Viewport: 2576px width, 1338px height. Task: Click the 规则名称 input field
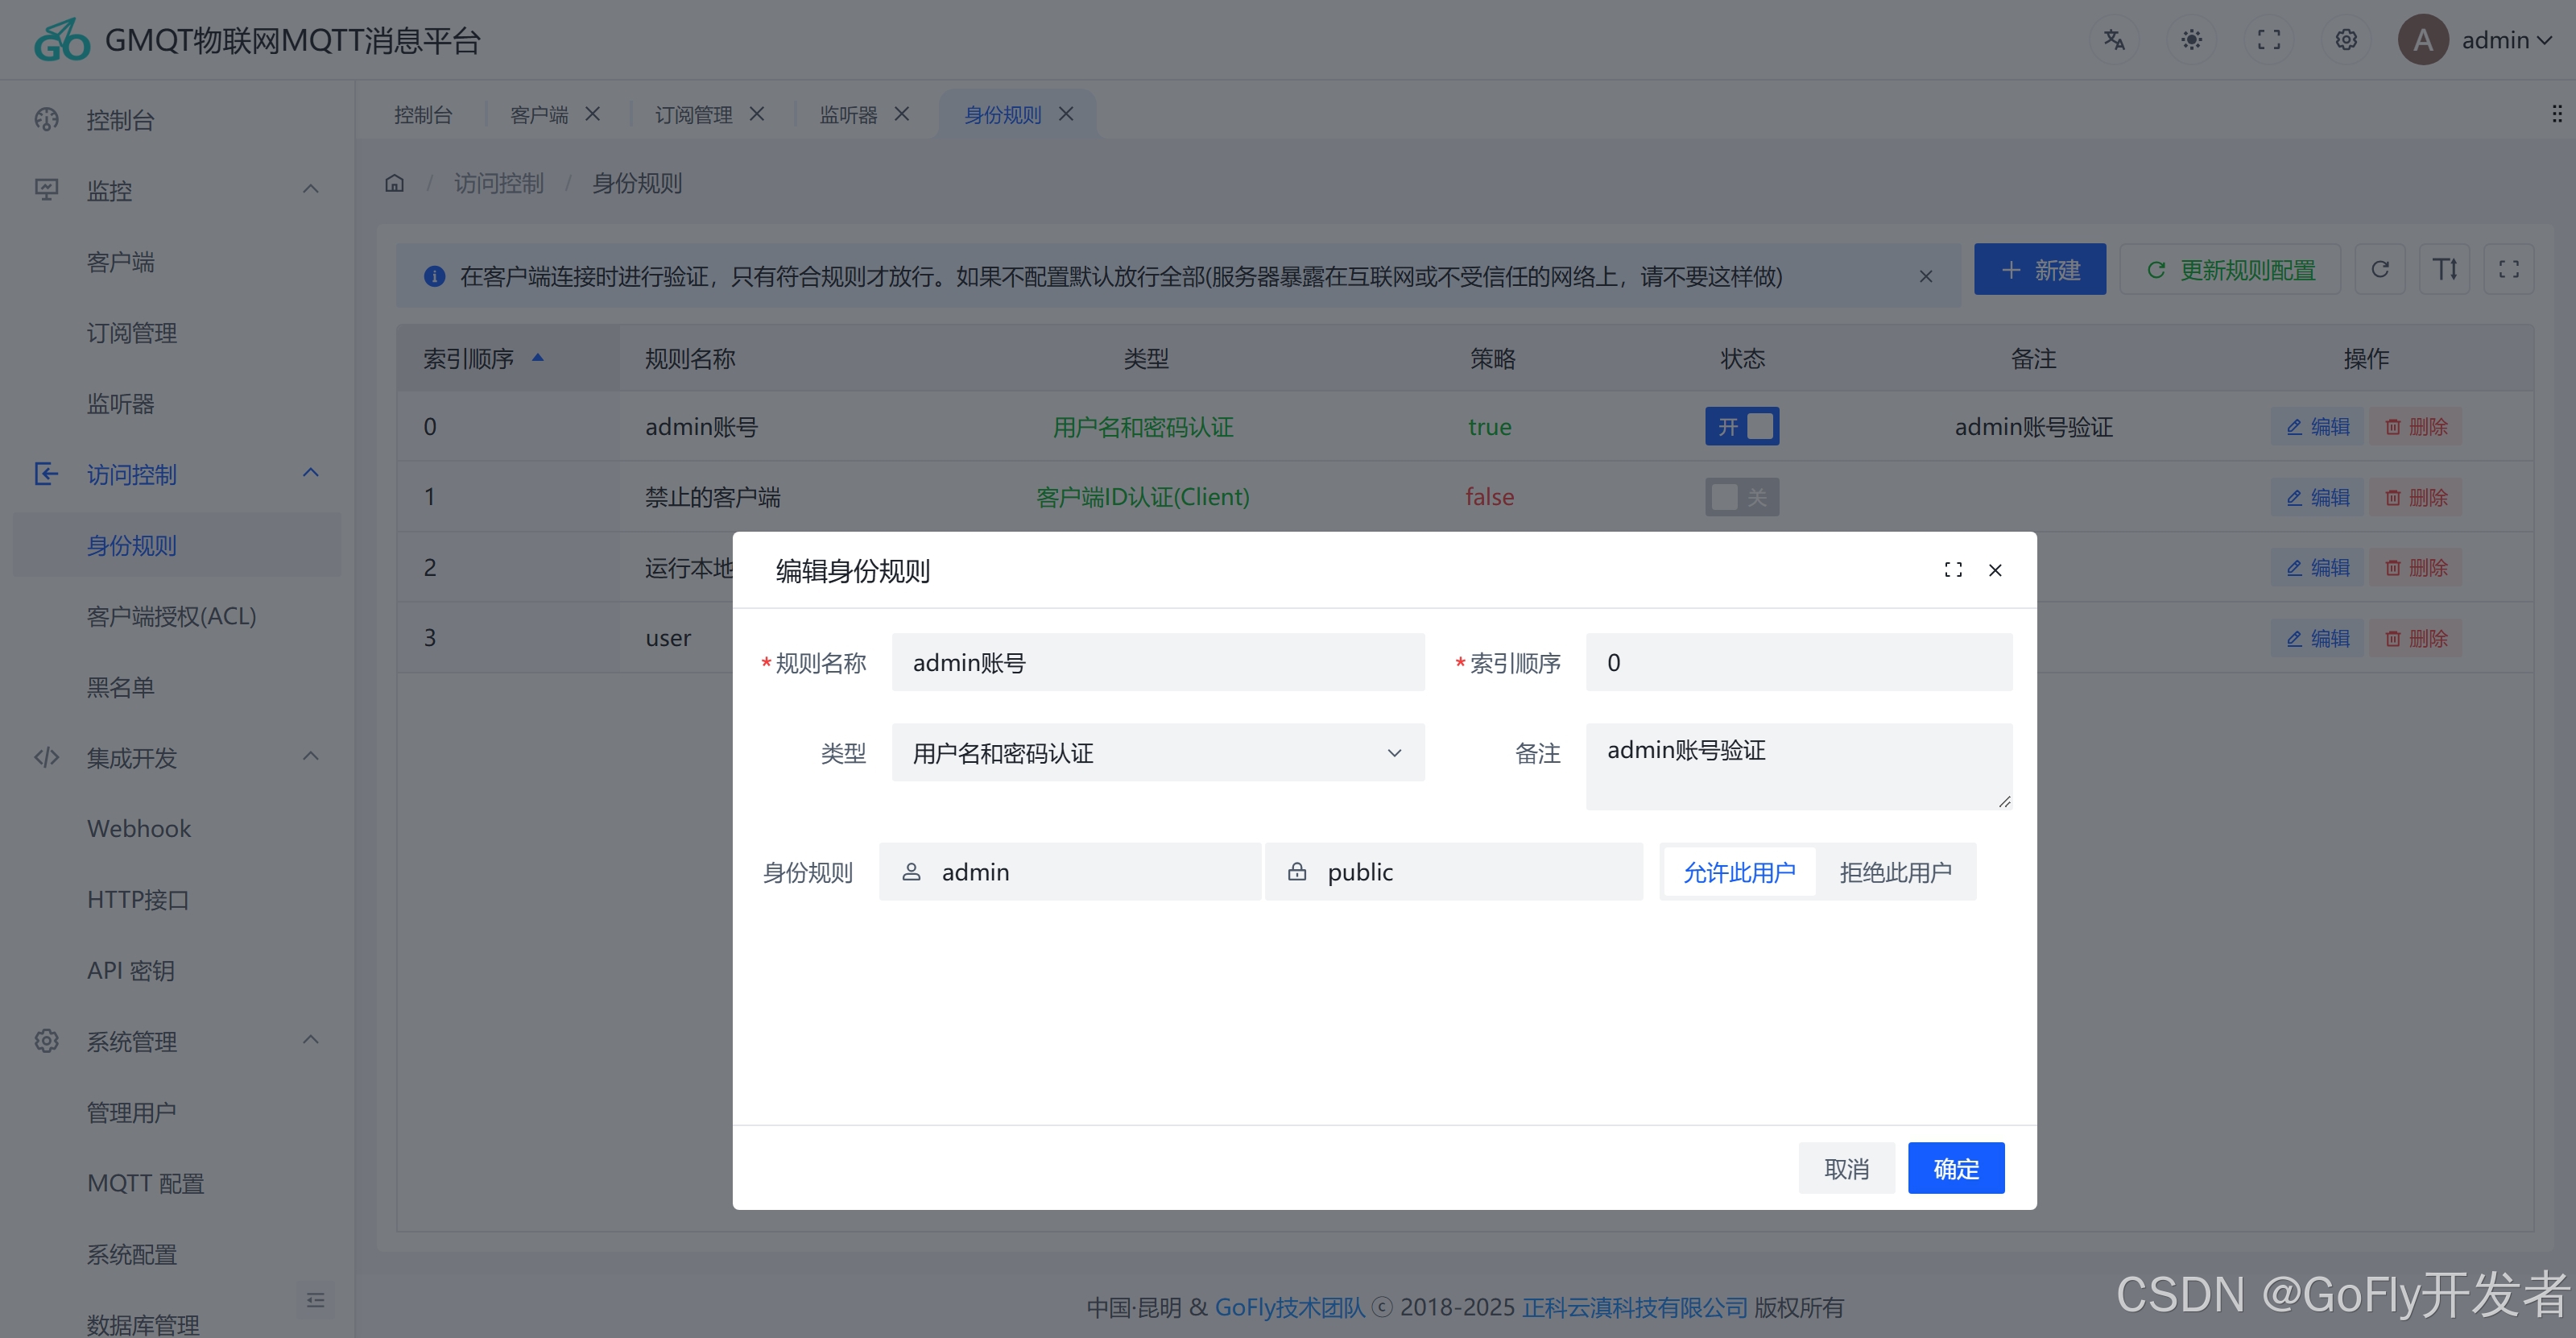pos(1157,663)
